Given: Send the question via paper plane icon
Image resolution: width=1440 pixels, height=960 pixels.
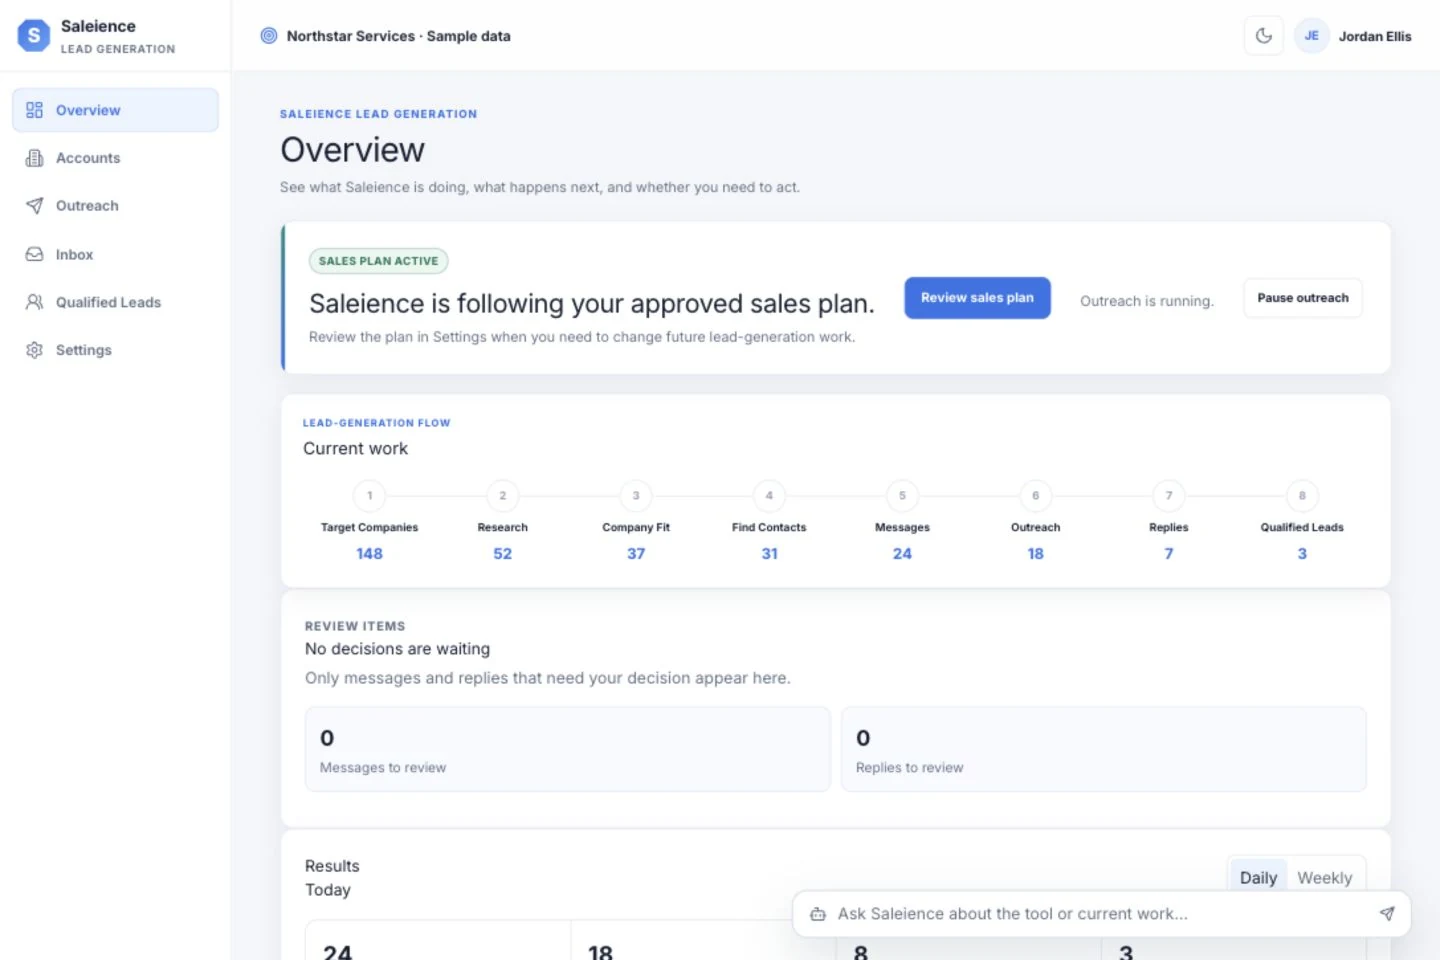Looking at the screenshot, I should 1387,914.
